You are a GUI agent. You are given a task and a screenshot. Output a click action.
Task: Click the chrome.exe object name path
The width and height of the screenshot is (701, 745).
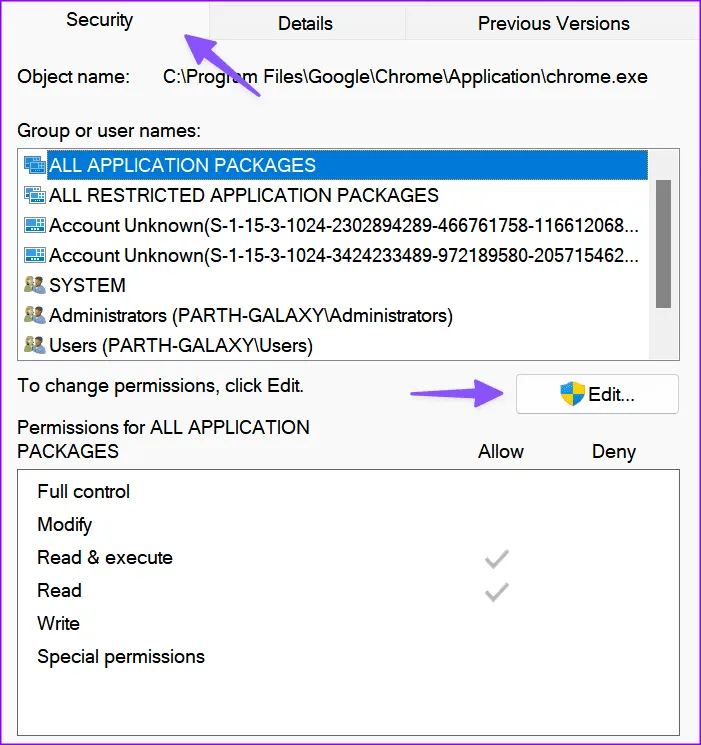(405, 76)
